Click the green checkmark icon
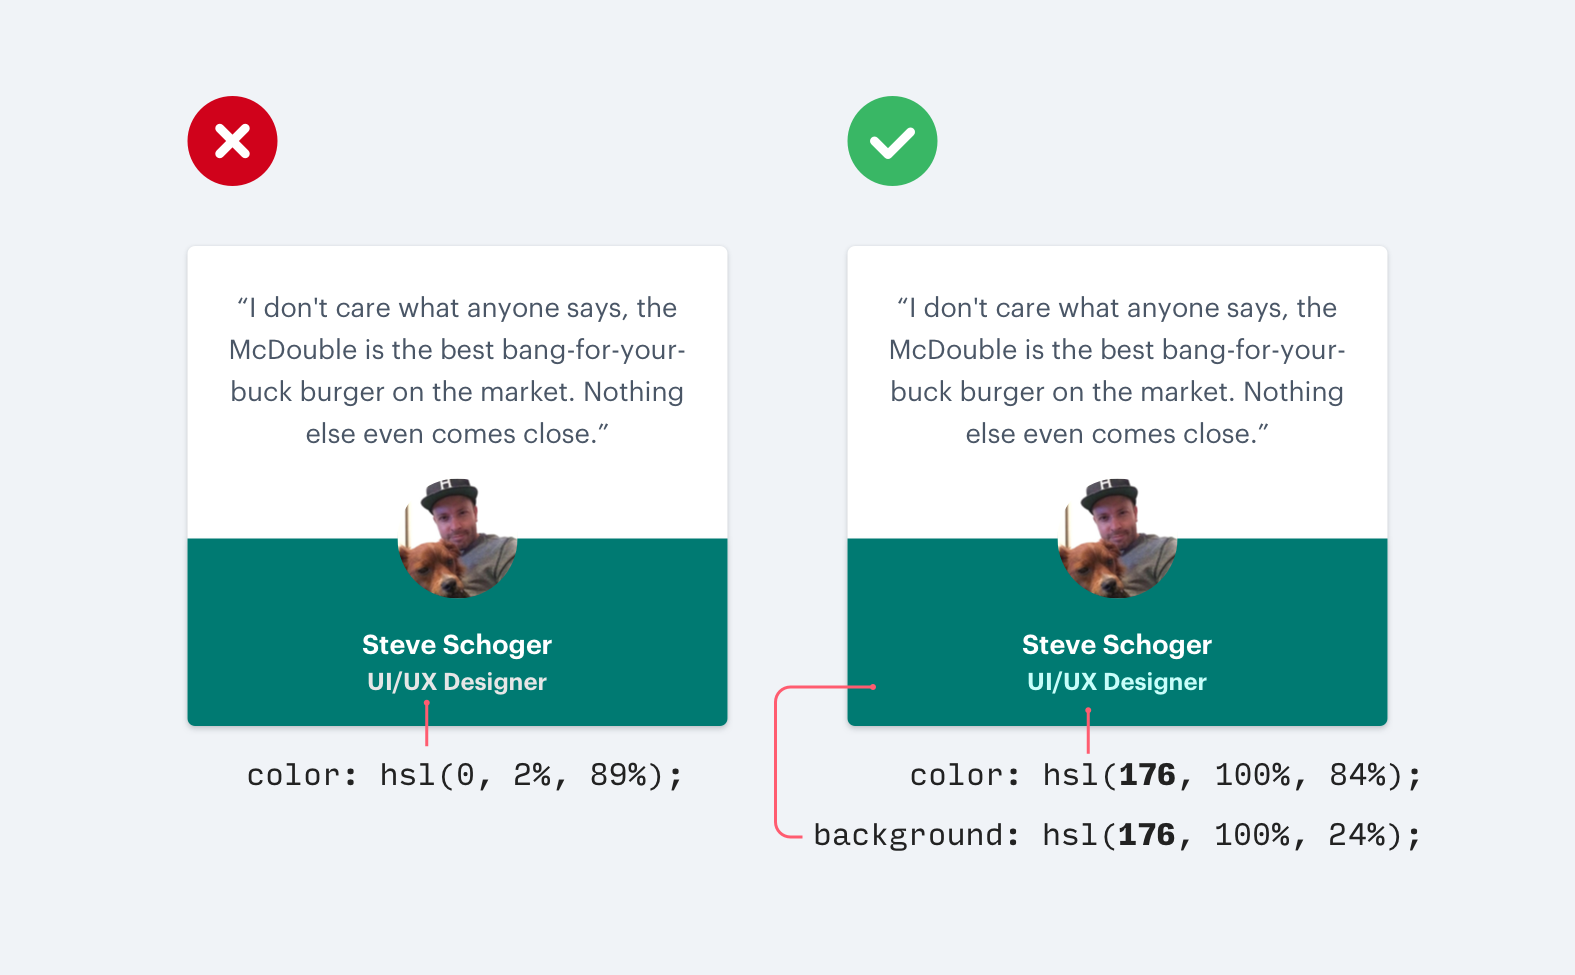The height and width of the screenshot is (975, 1575). (892, 141)
